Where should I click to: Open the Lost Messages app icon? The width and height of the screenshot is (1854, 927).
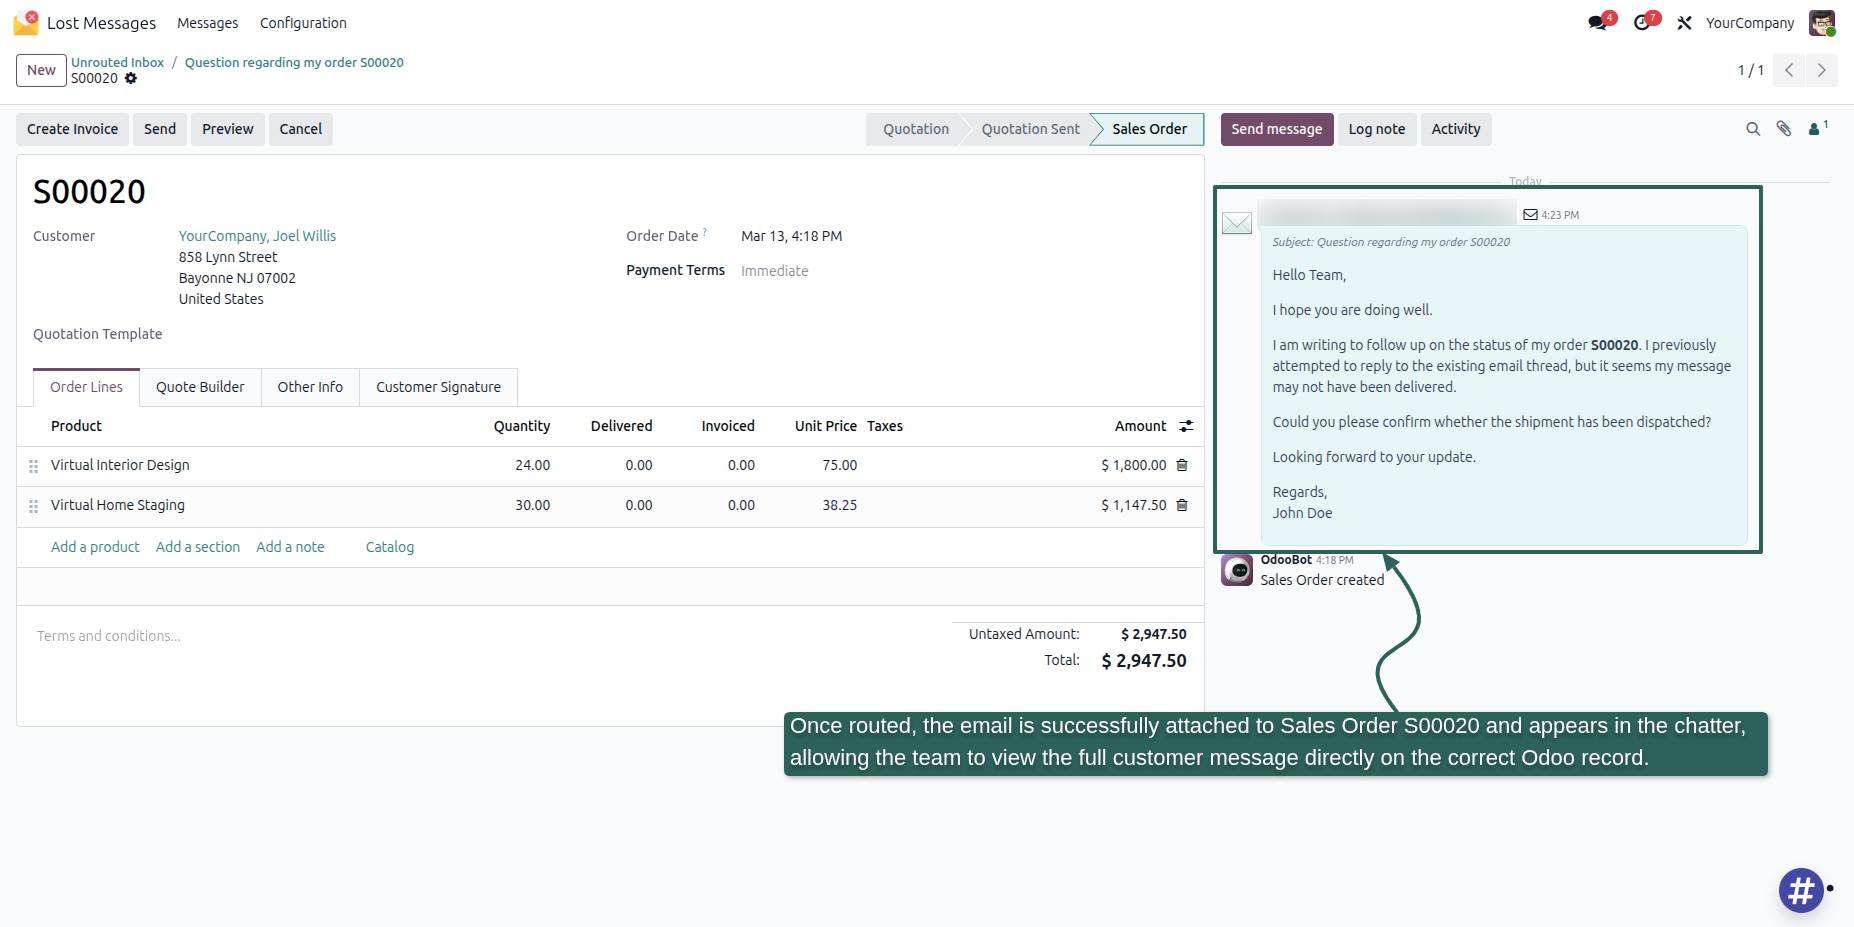tap(26, 22)
